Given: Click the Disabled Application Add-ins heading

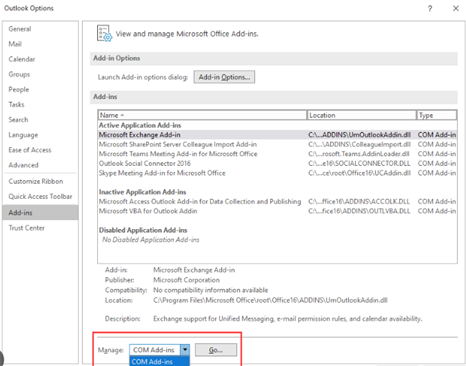Looking at the screenshot, I should click(x=143, y=230).
